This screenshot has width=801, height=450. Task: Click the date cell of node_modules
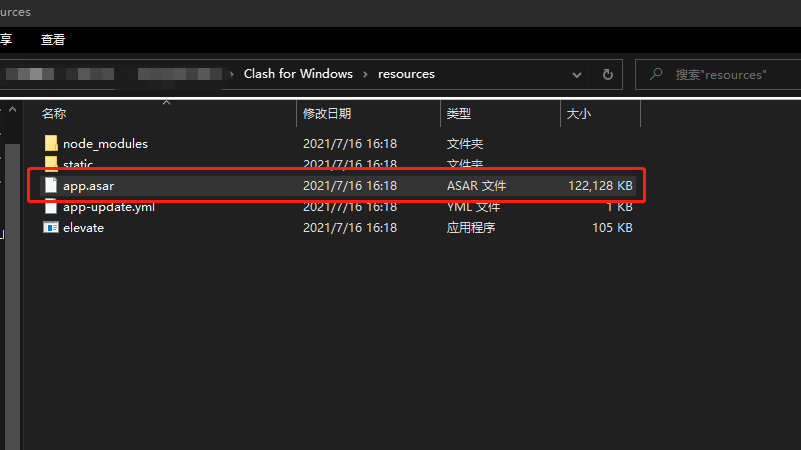350,144
